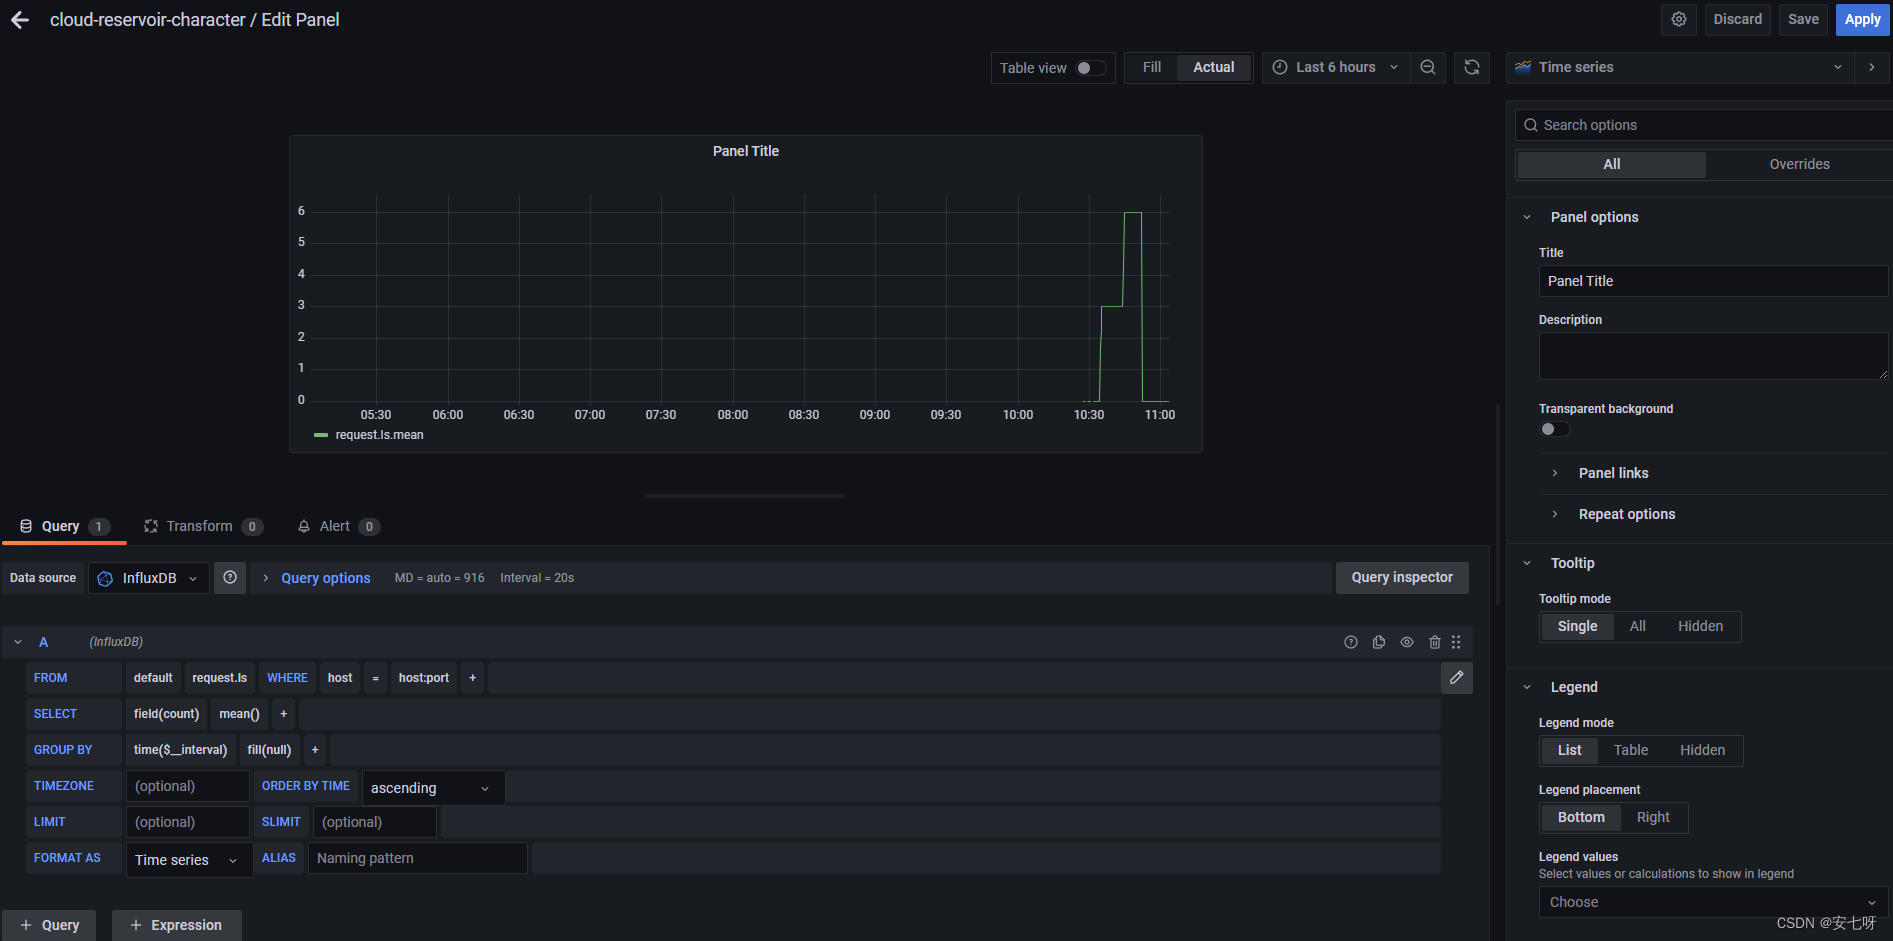Open Time series visualization picker

[x=1678, y=67]
